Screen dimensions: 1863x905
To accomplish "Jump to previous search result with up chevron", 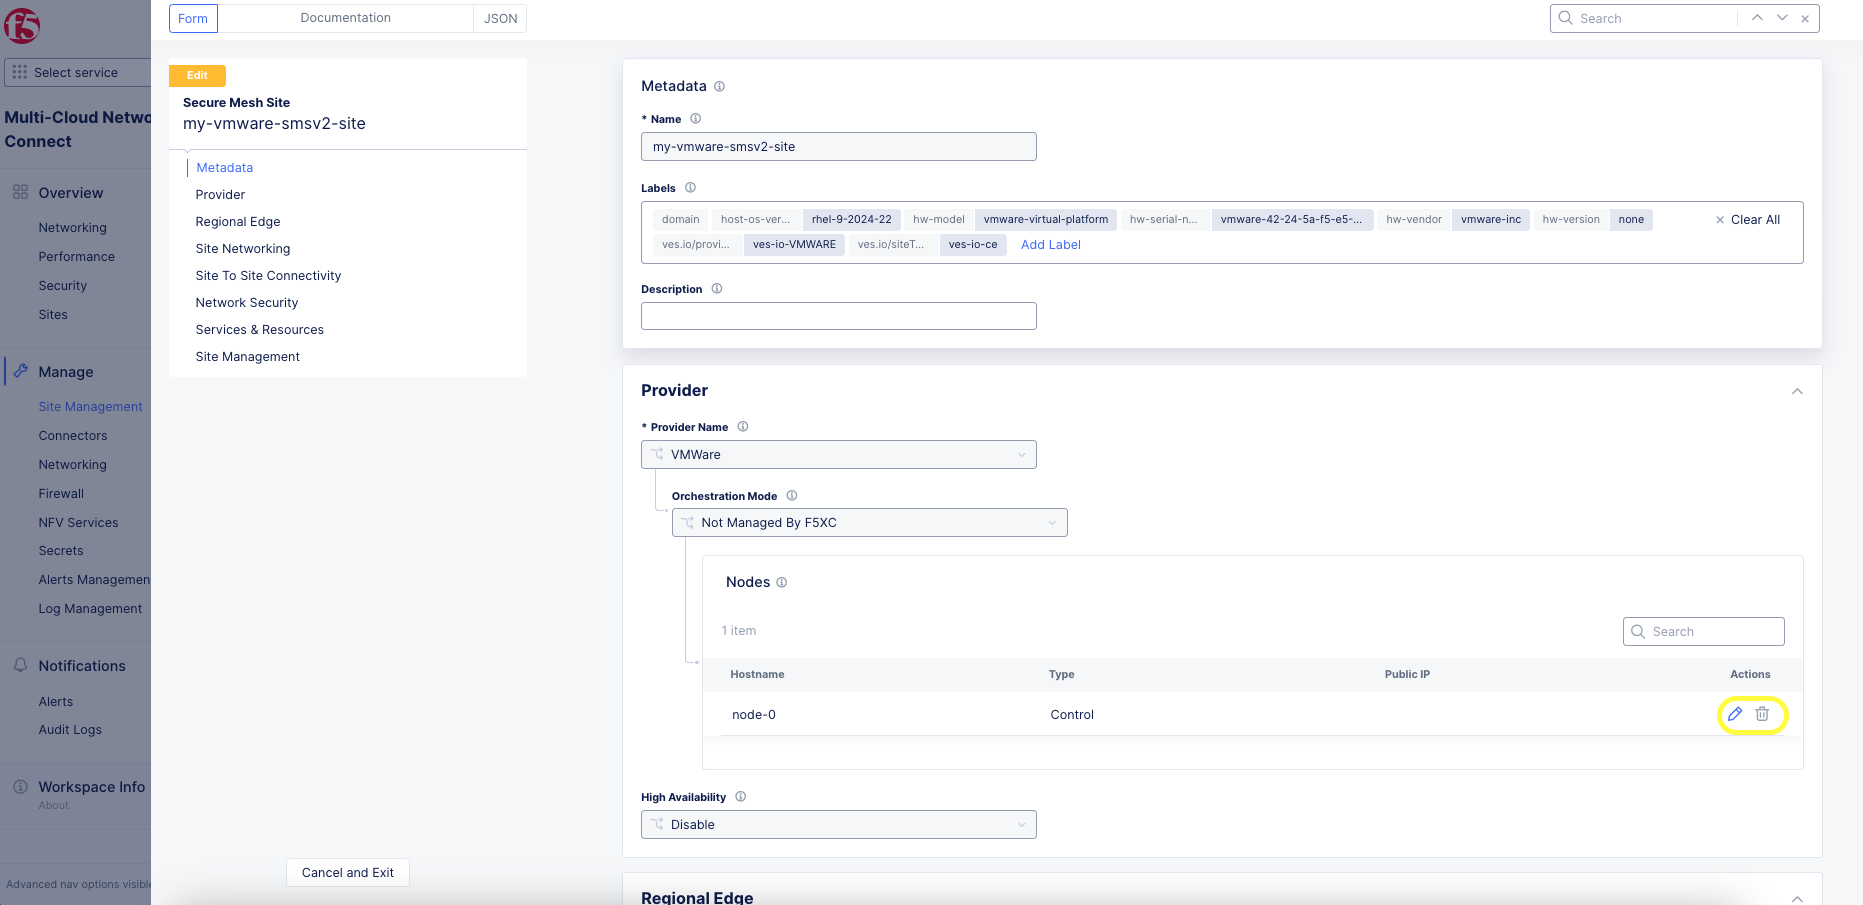I will point(1757,18).
